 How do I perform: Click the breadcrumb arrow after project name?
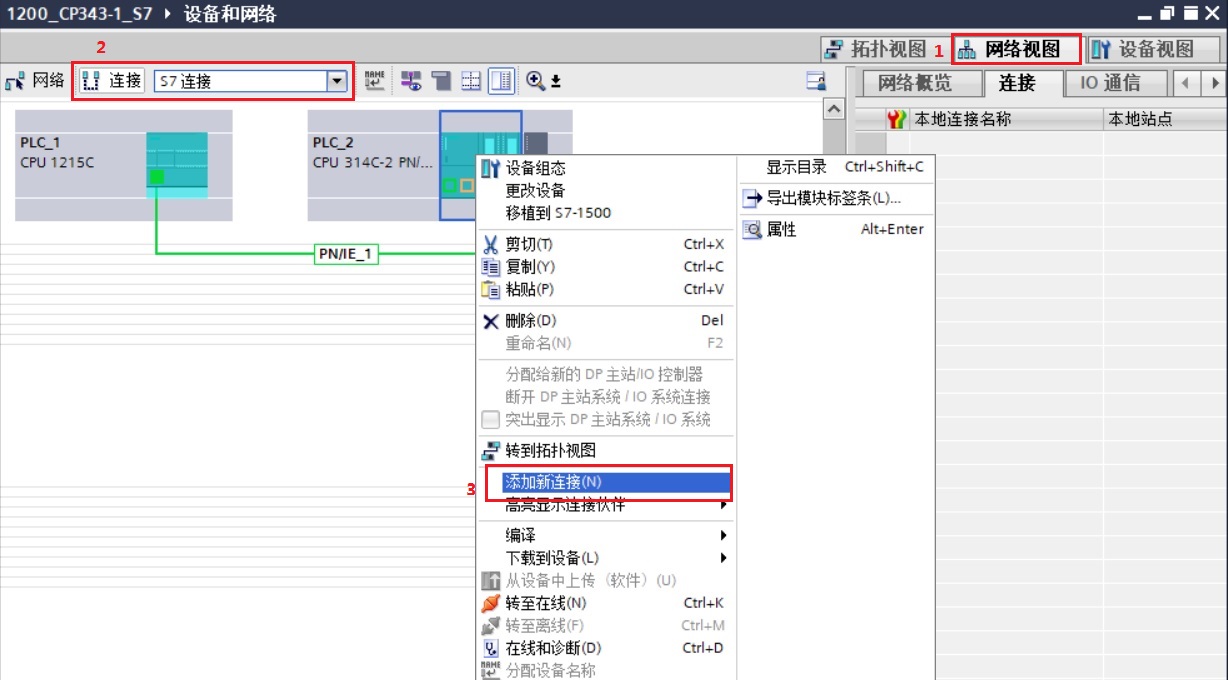pos(168,14)
